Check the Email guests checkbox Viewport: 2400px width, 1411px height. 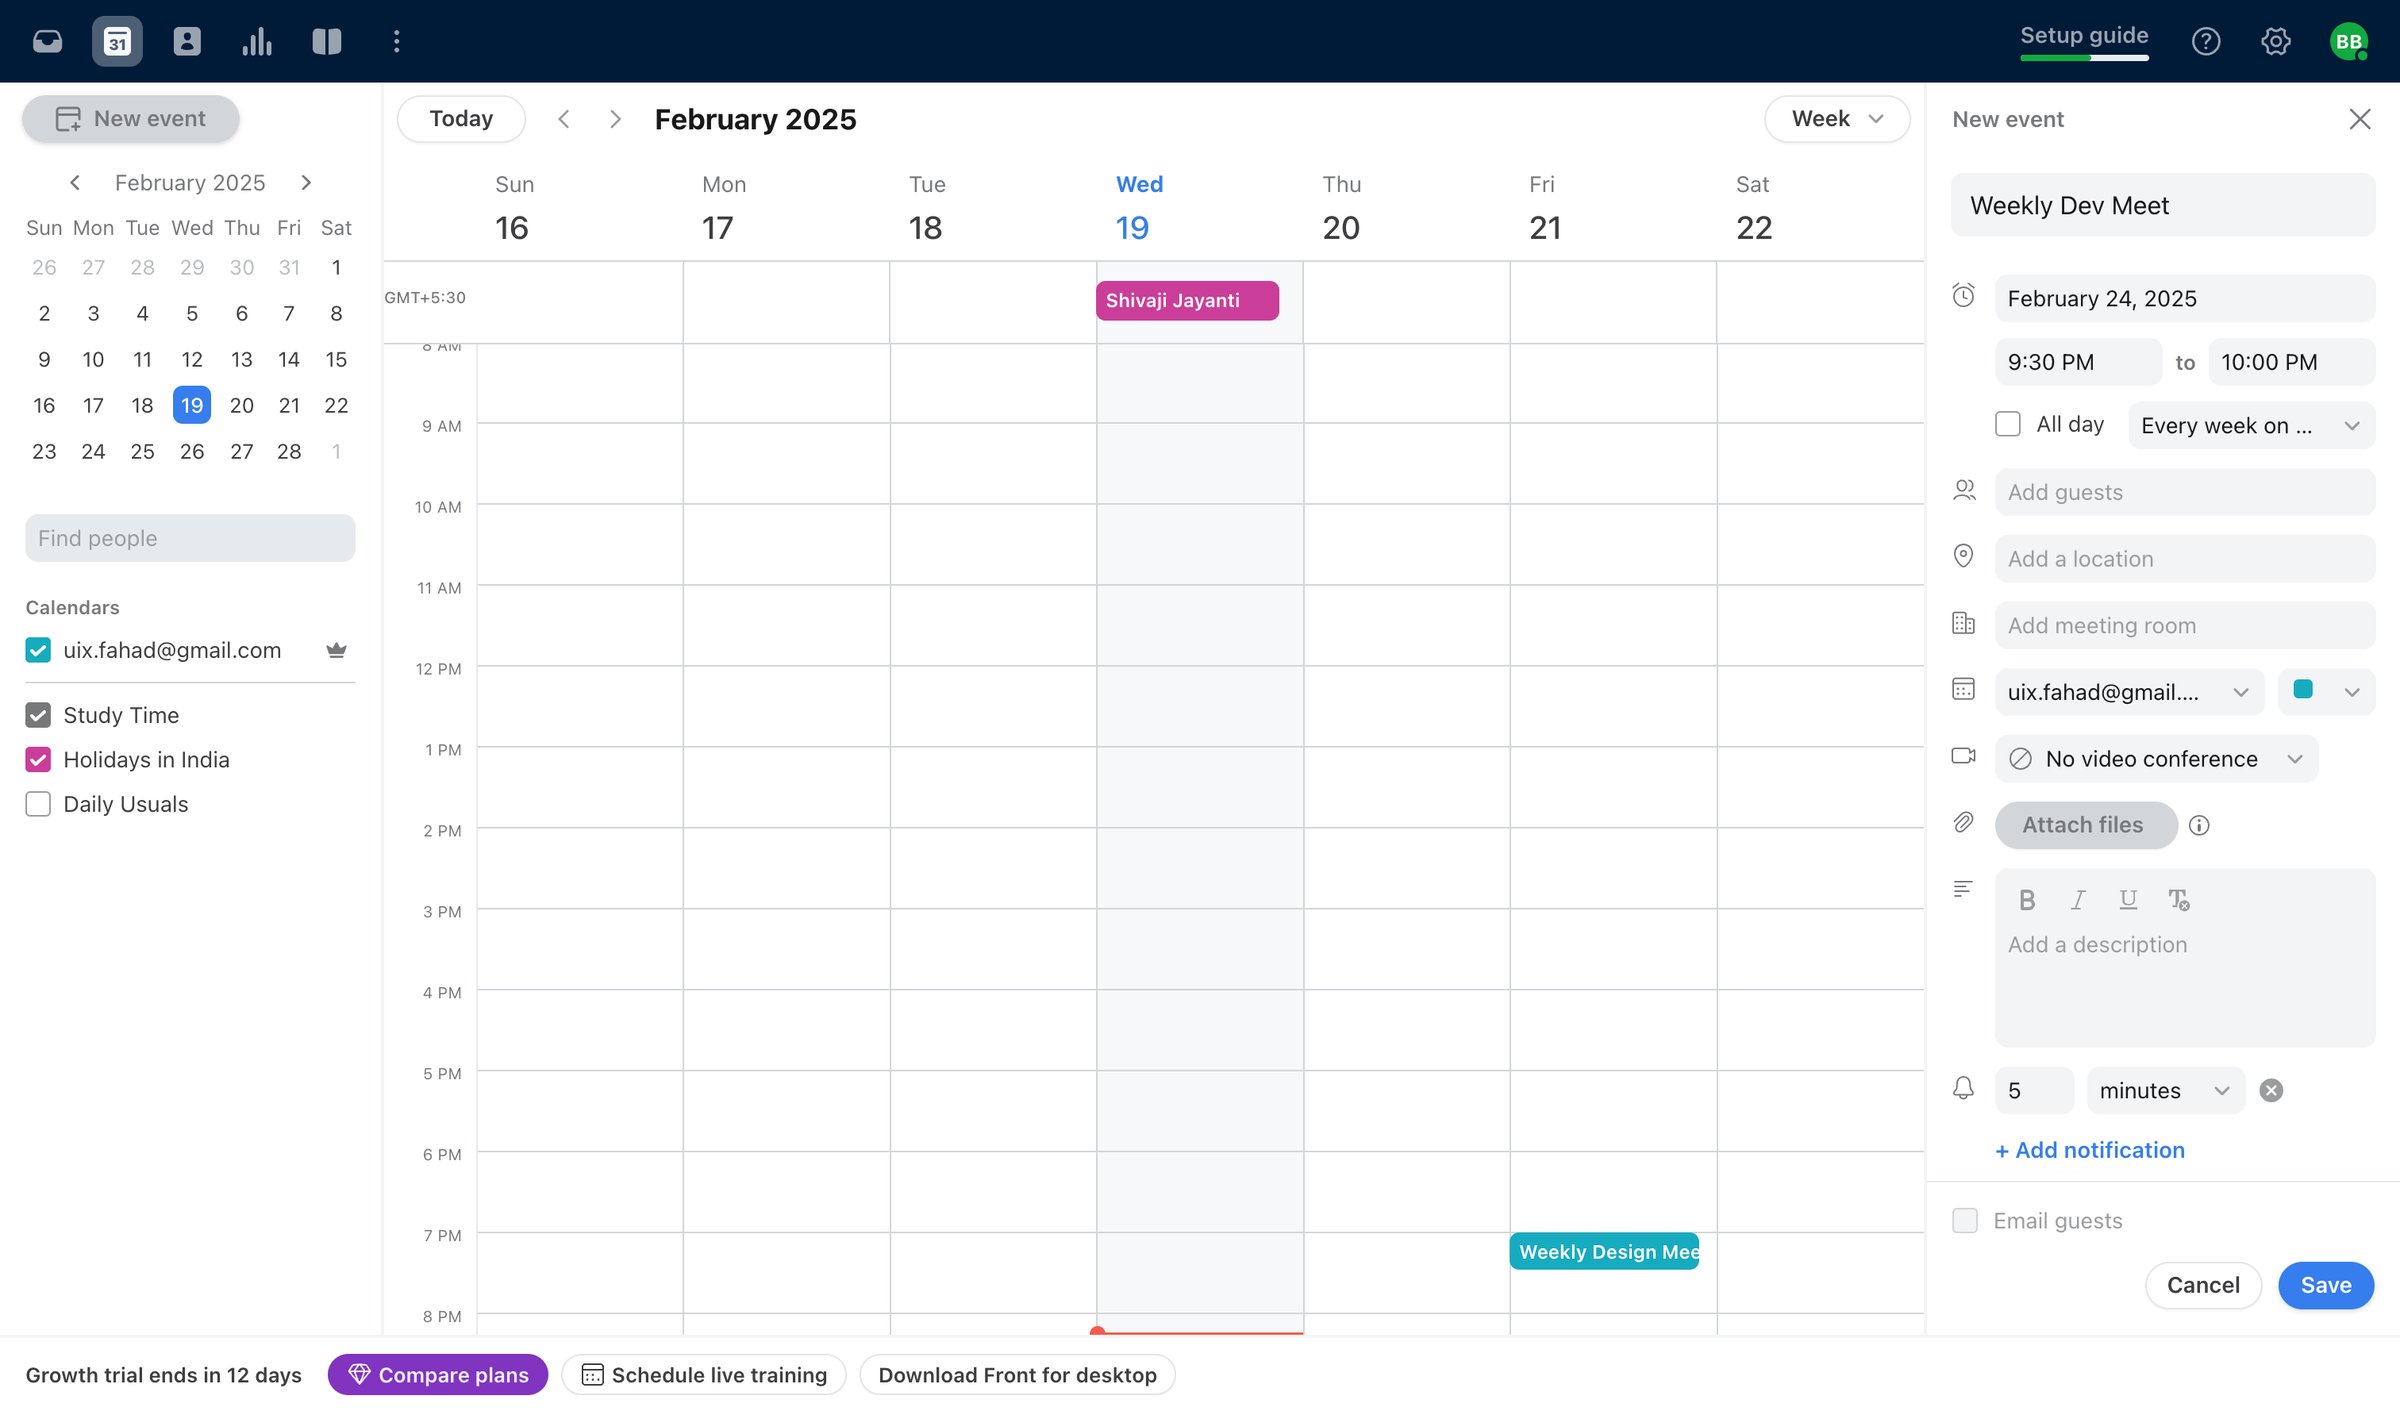[x=1965, y=1220]
